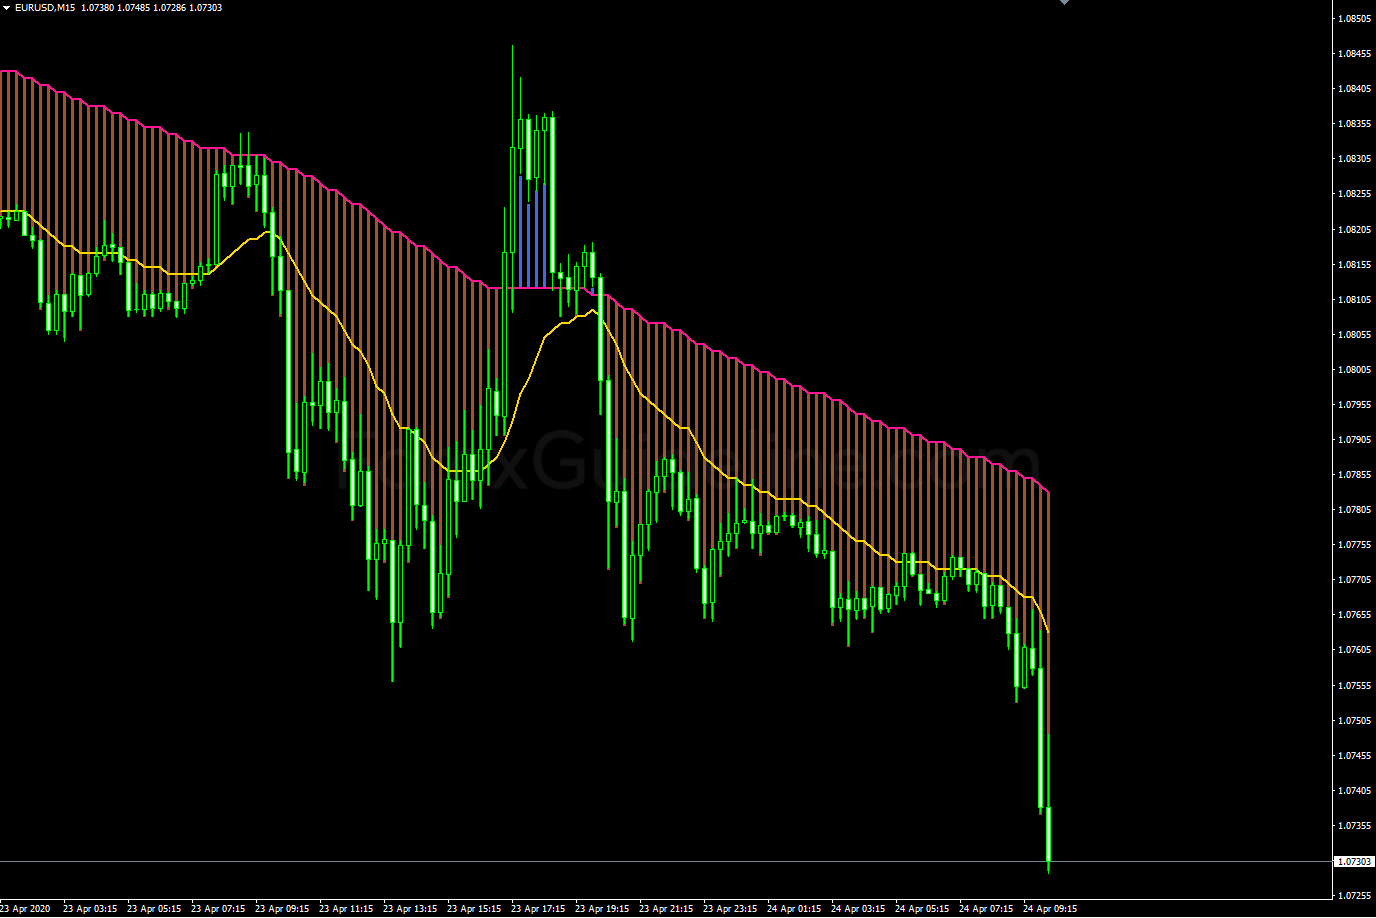Click the 24 Apr 07:15 time label
The width and height of the screenshot is (1376, 918).
pos(986,909)
